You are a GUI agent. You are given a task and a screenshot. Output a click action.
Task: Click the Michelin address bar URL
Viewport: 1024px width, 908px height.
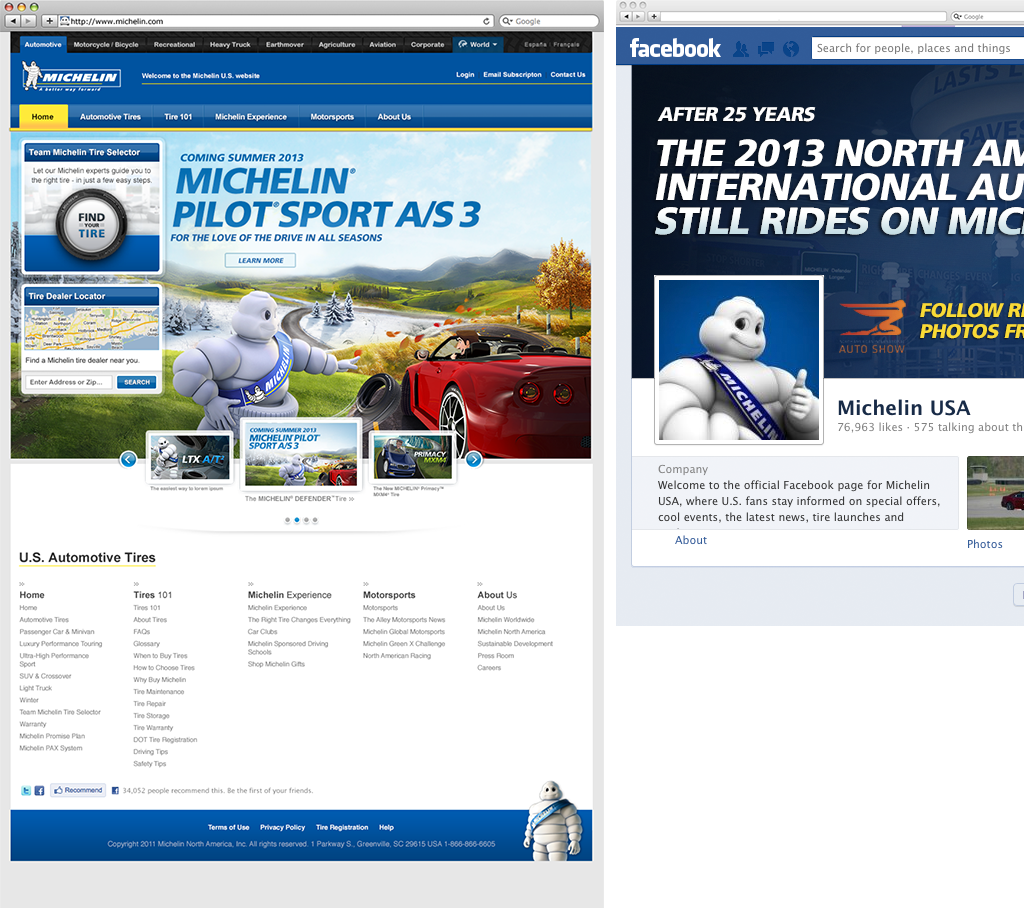click(x=276, y=21)
